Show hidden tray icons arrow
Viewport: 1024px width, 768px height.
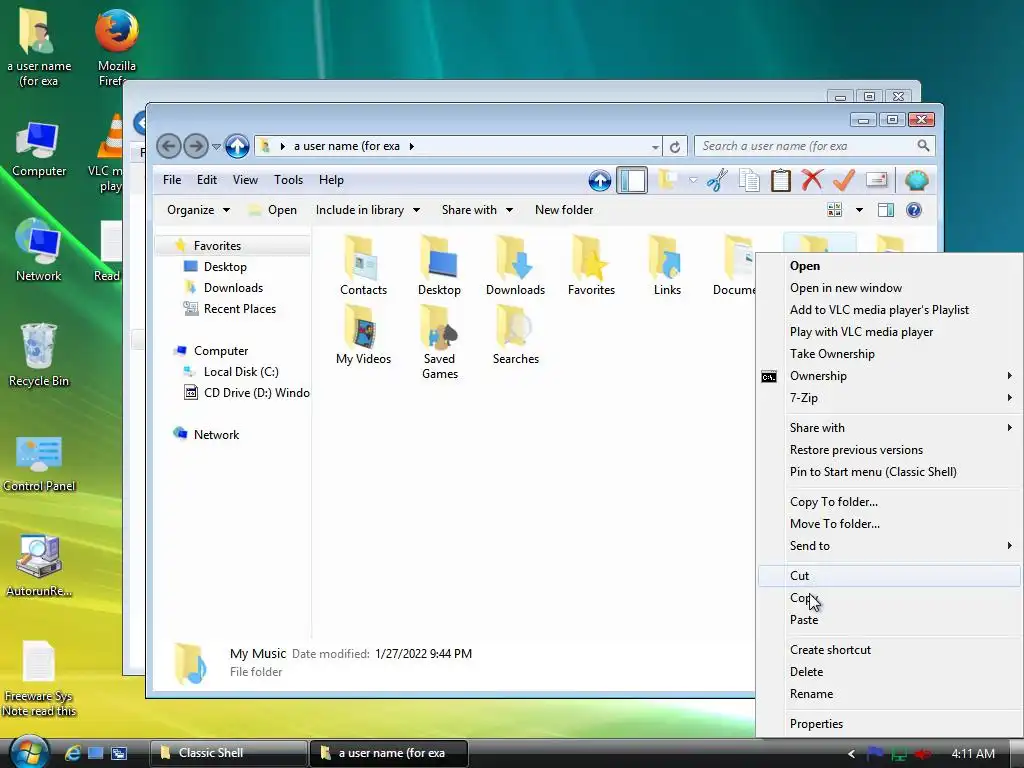pyautogui.click(x=851, y=754)
